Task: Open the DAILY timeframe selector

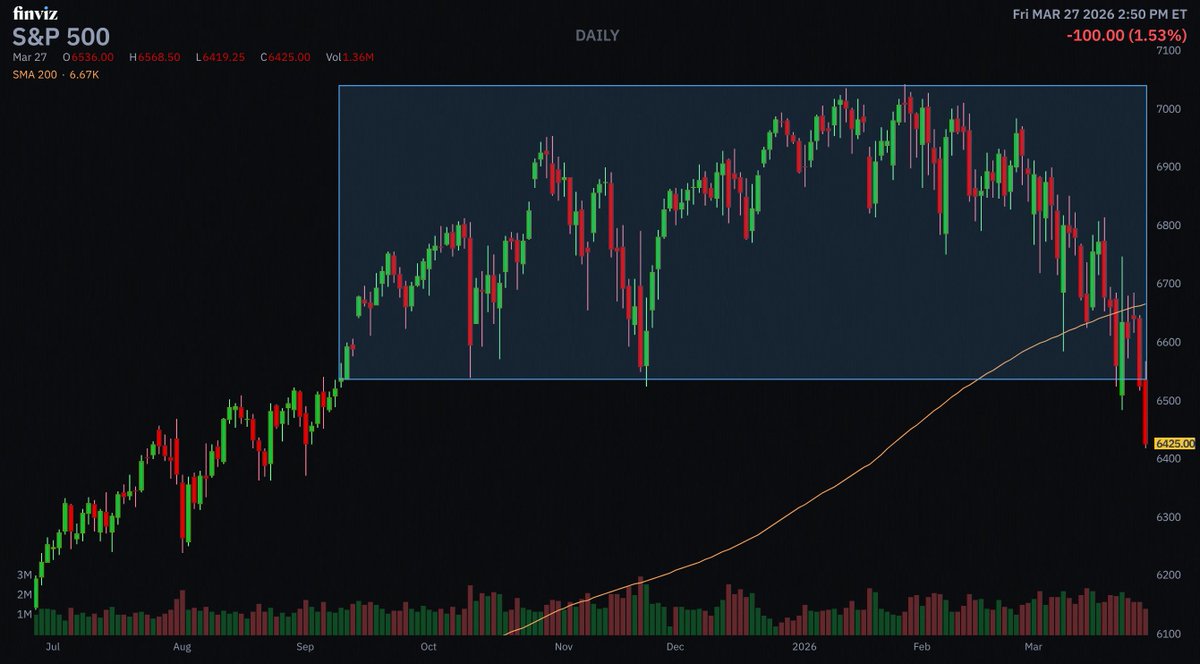Action: click(x=596, y=35)
